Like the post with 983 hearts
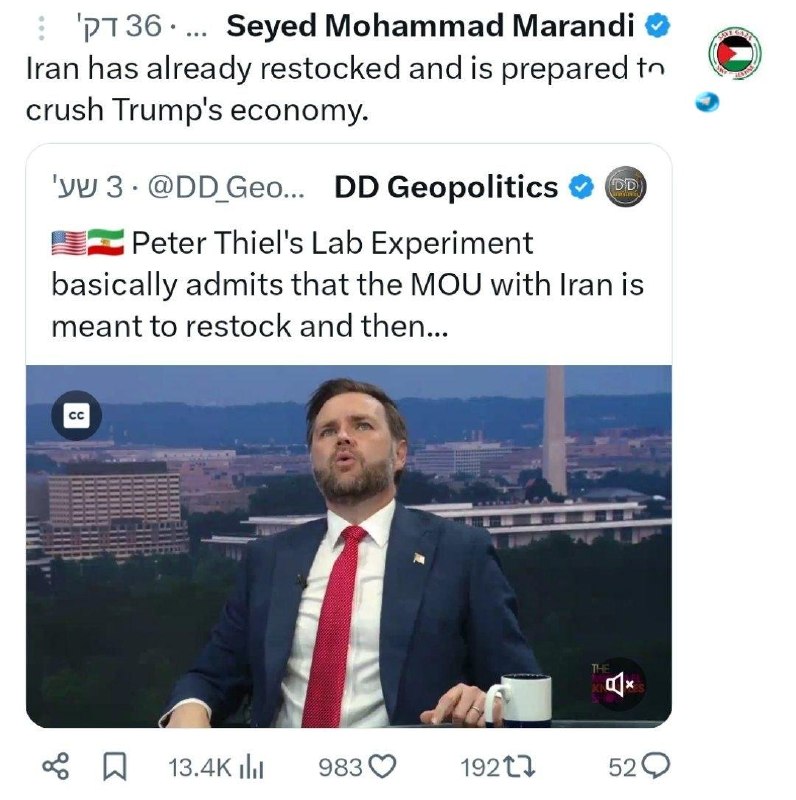796x800 pixels. pos(357,767)
